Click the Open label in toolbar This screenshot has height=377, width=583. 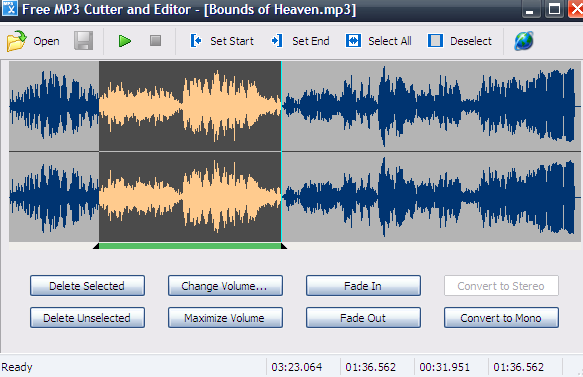pyautogui.click(x=46, y=41)
